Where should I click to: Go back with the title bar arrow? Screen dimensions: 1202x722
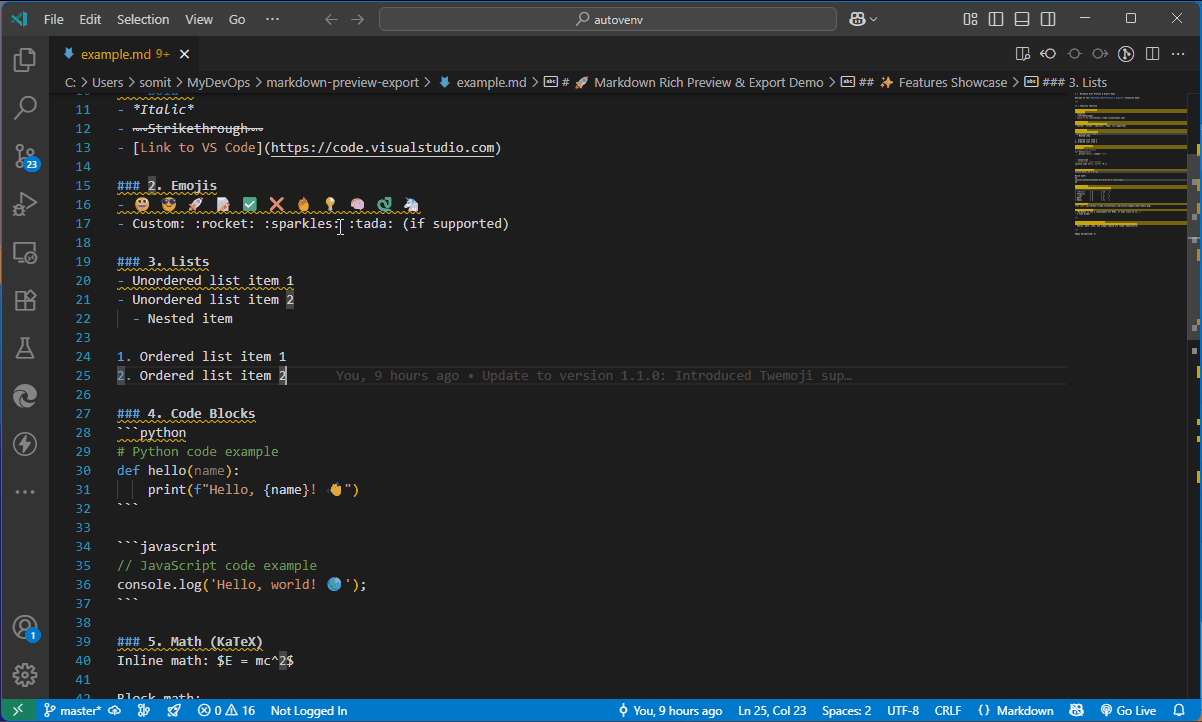(332, 19)
